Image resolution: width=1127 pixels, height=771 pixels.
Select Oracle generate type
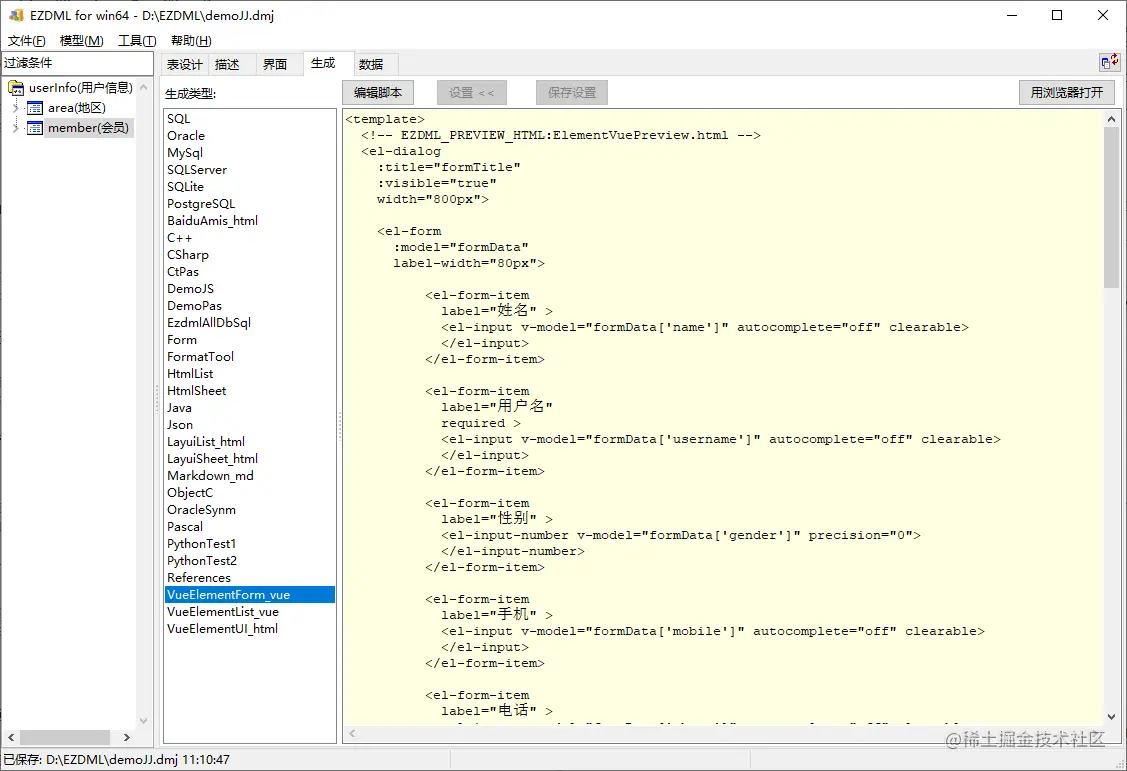(x=249, y=136)
